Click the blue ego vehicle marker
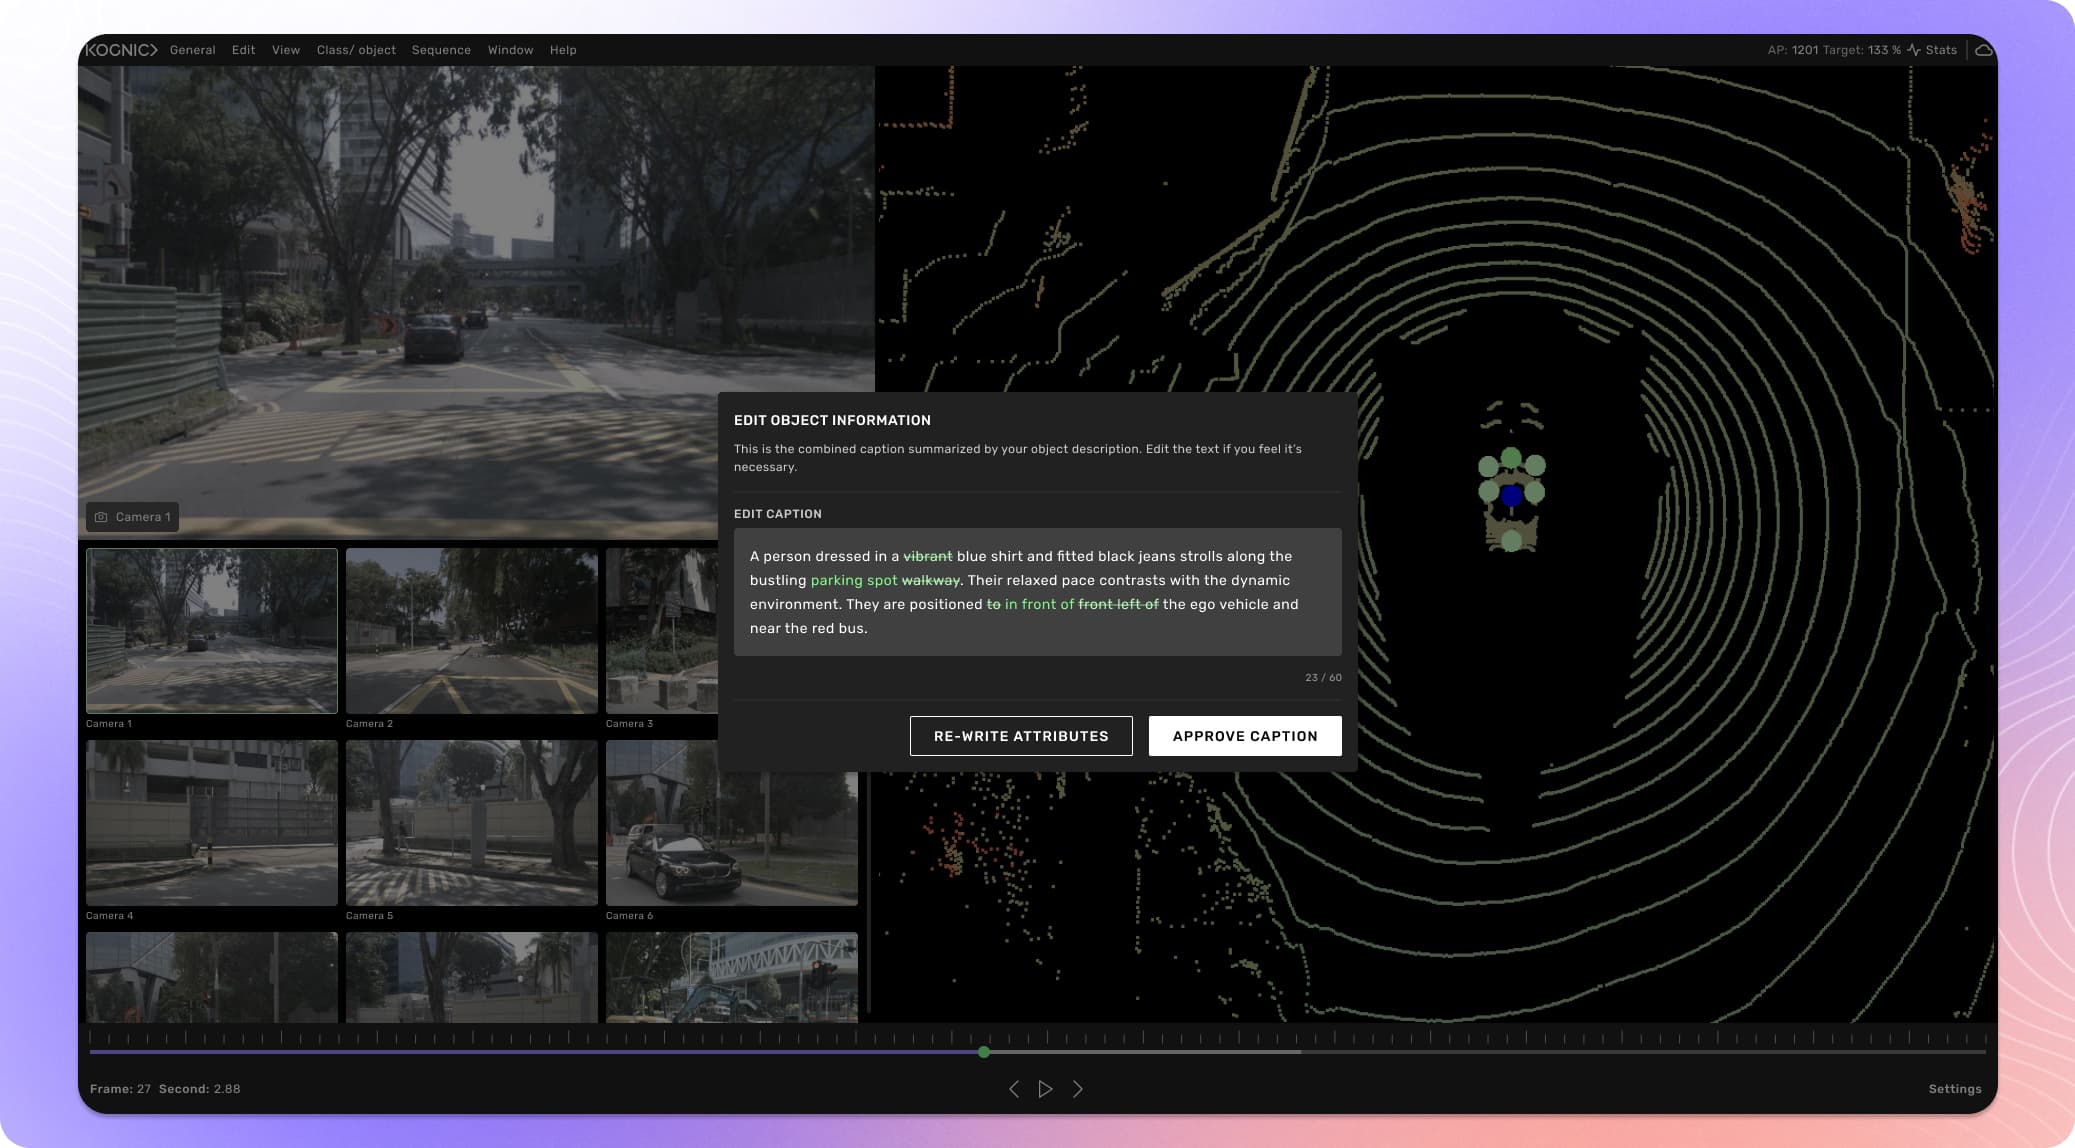2075x1148 pixels. tap(1511, 495)
